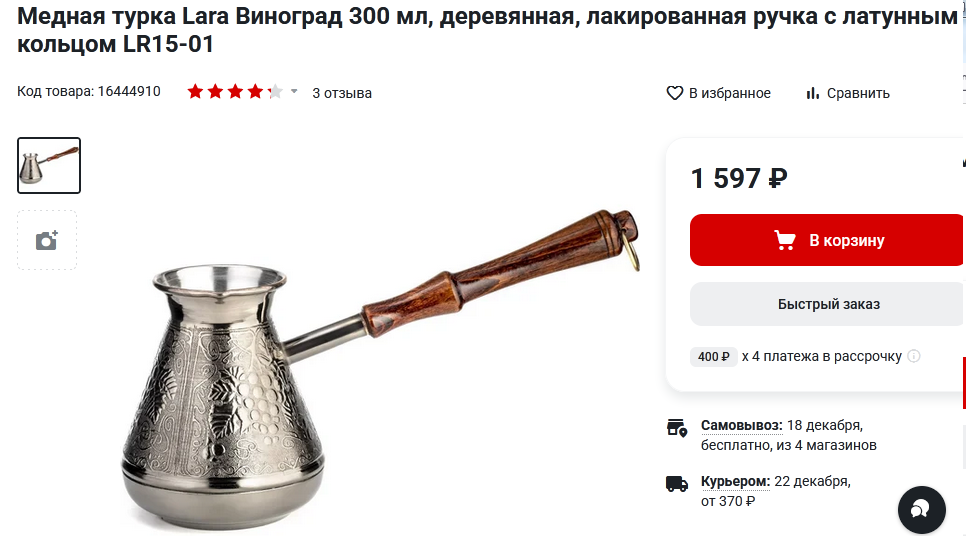Click the 400 ₽ installment badge
966x536 pixels.
click(x=713, y=356)
